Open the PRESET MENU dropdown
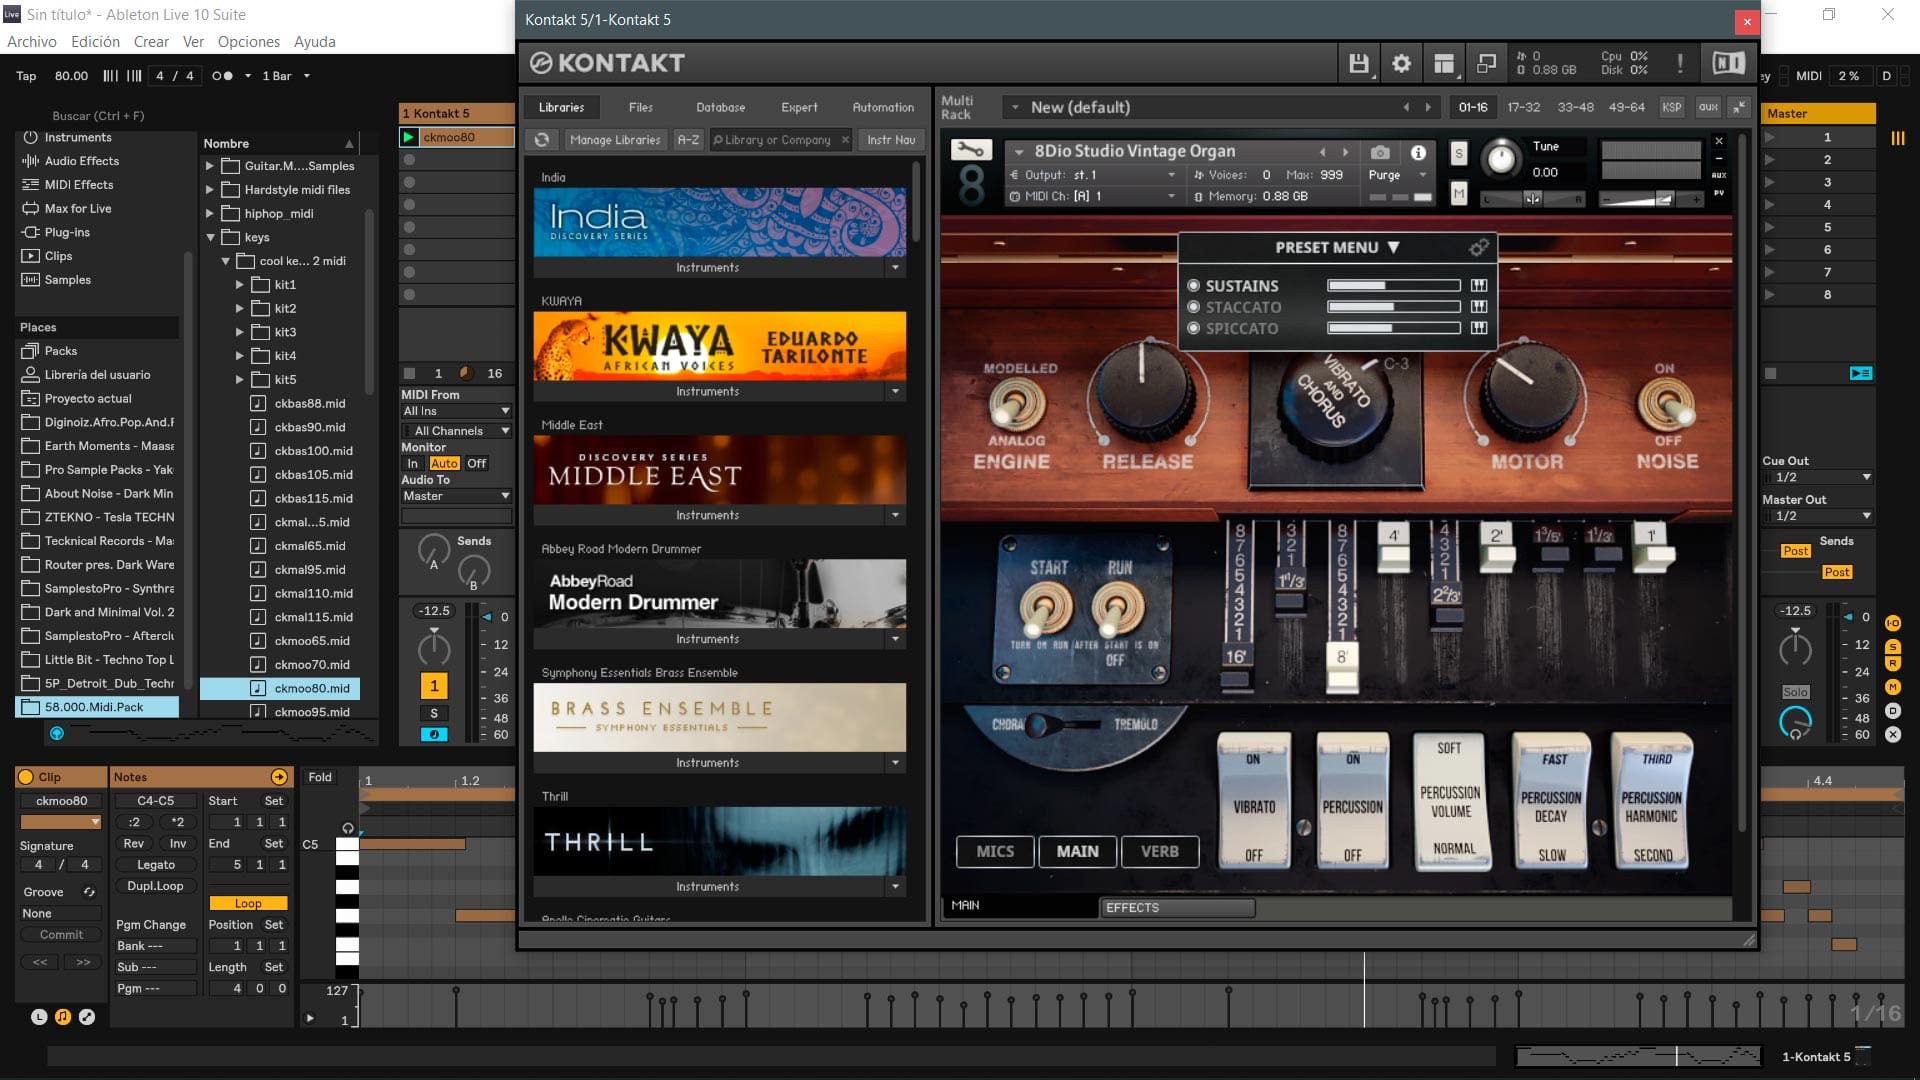 pyautogui.click(x=1337, y=247)
